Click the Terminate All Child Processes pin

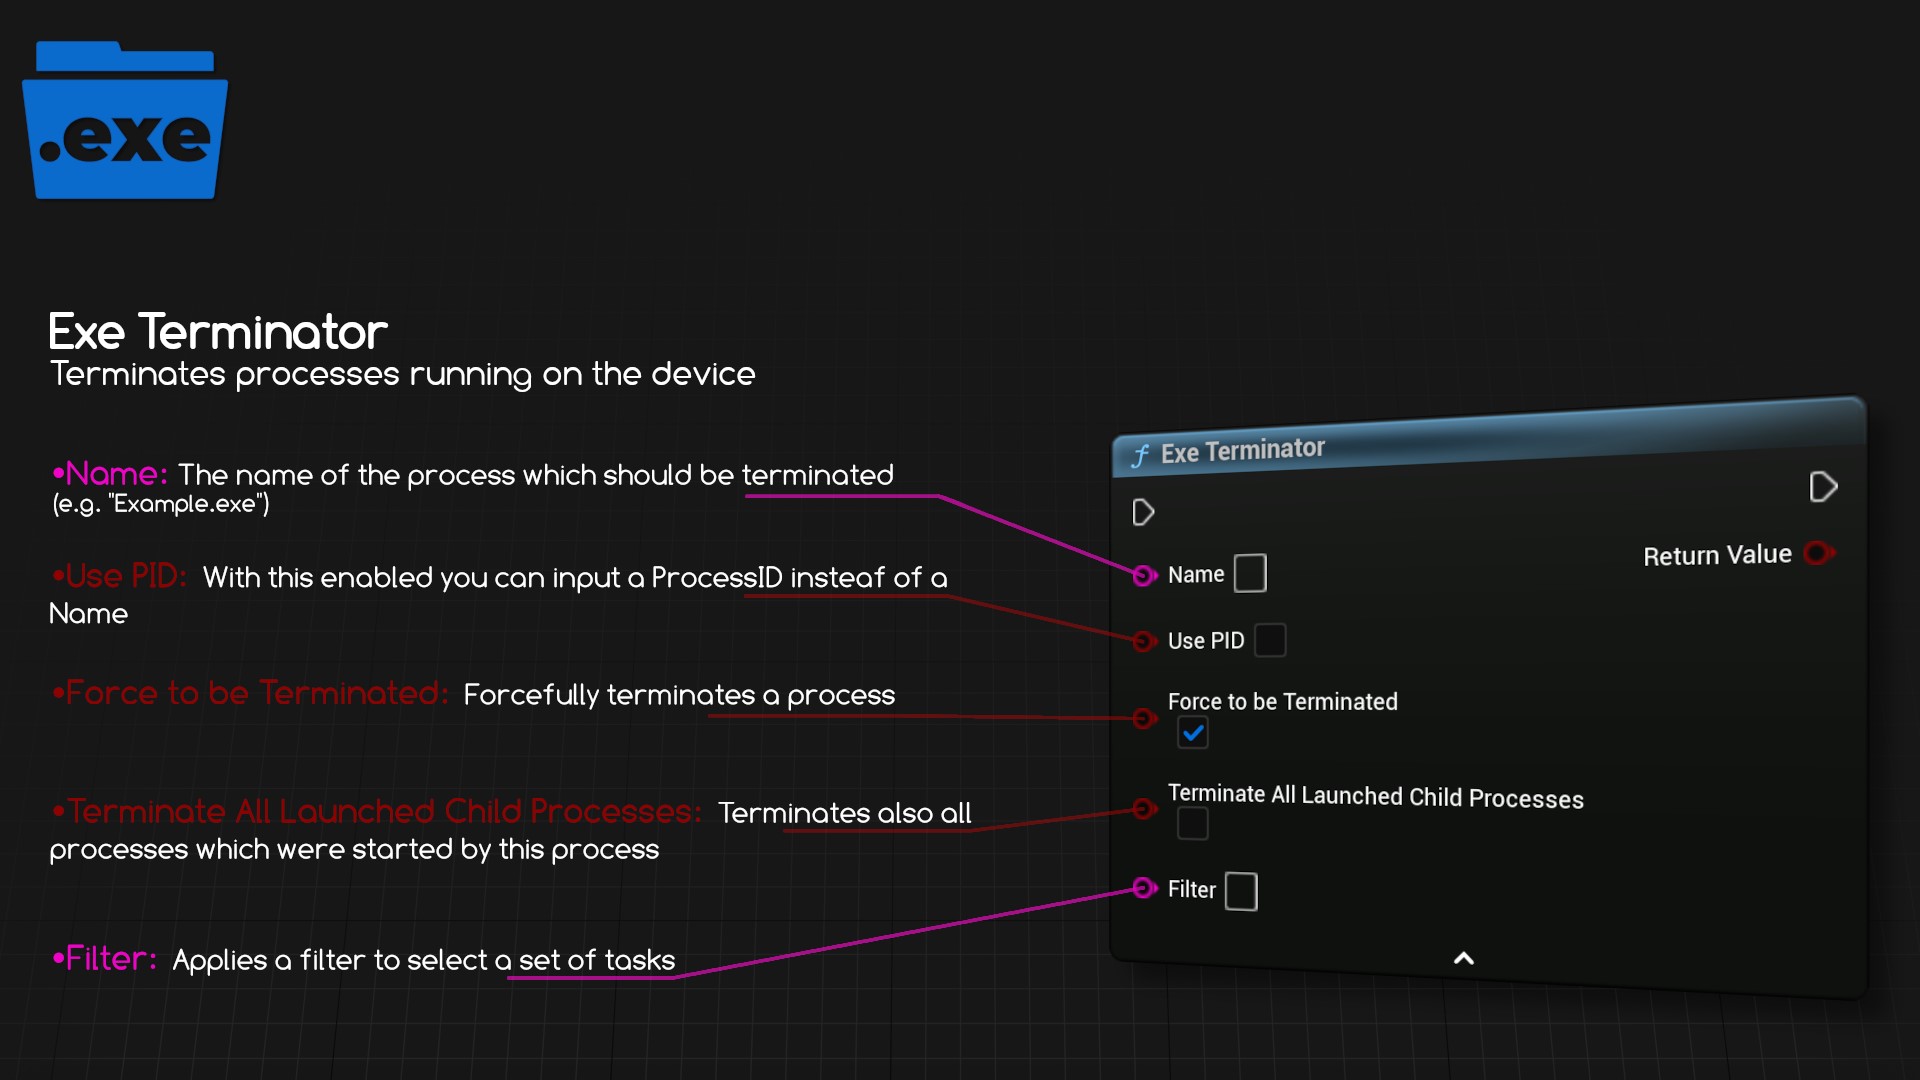pos(1143,808)
